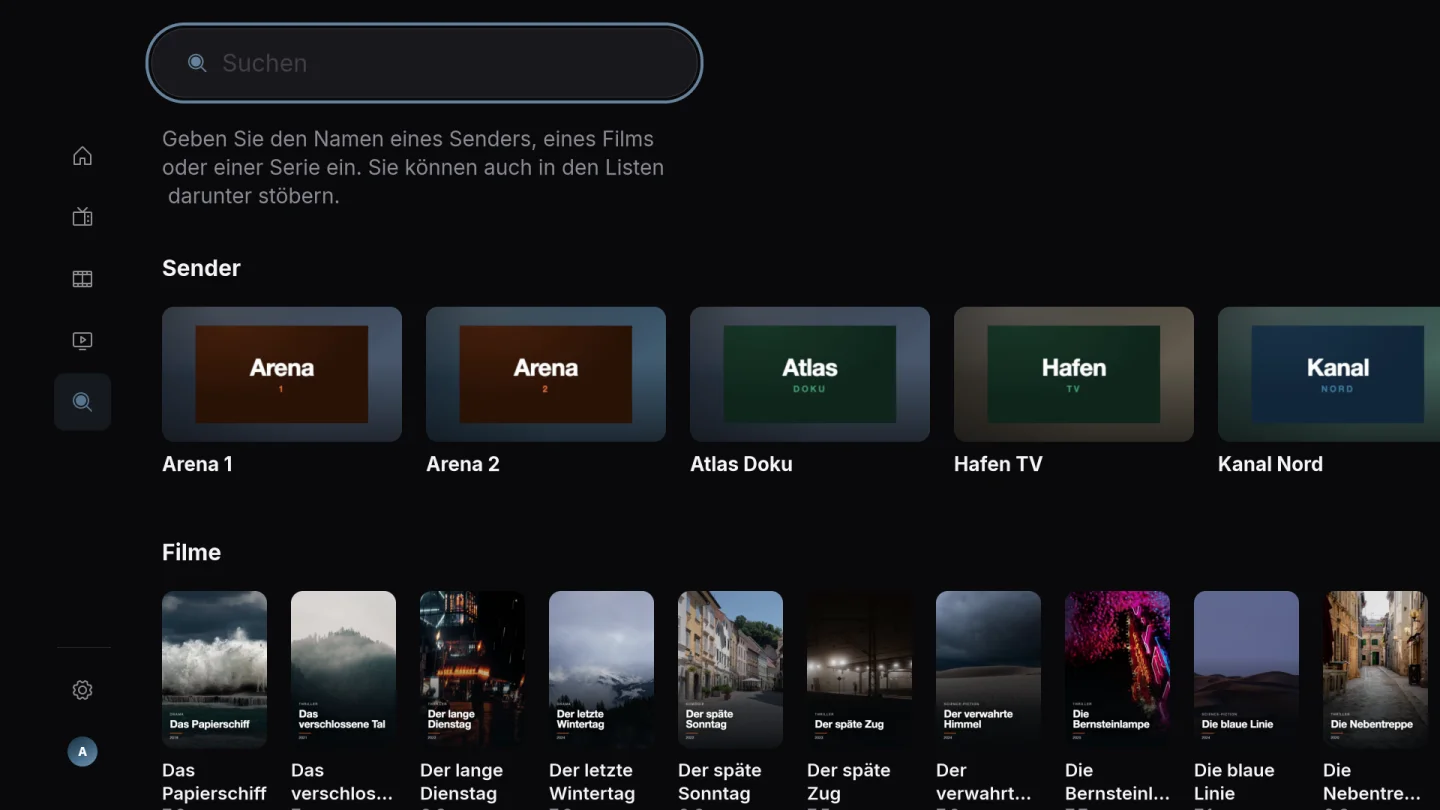Screen dimensions: 1440x810
Task: Open the Arena 1 channel card
Action: coord(282,374)
